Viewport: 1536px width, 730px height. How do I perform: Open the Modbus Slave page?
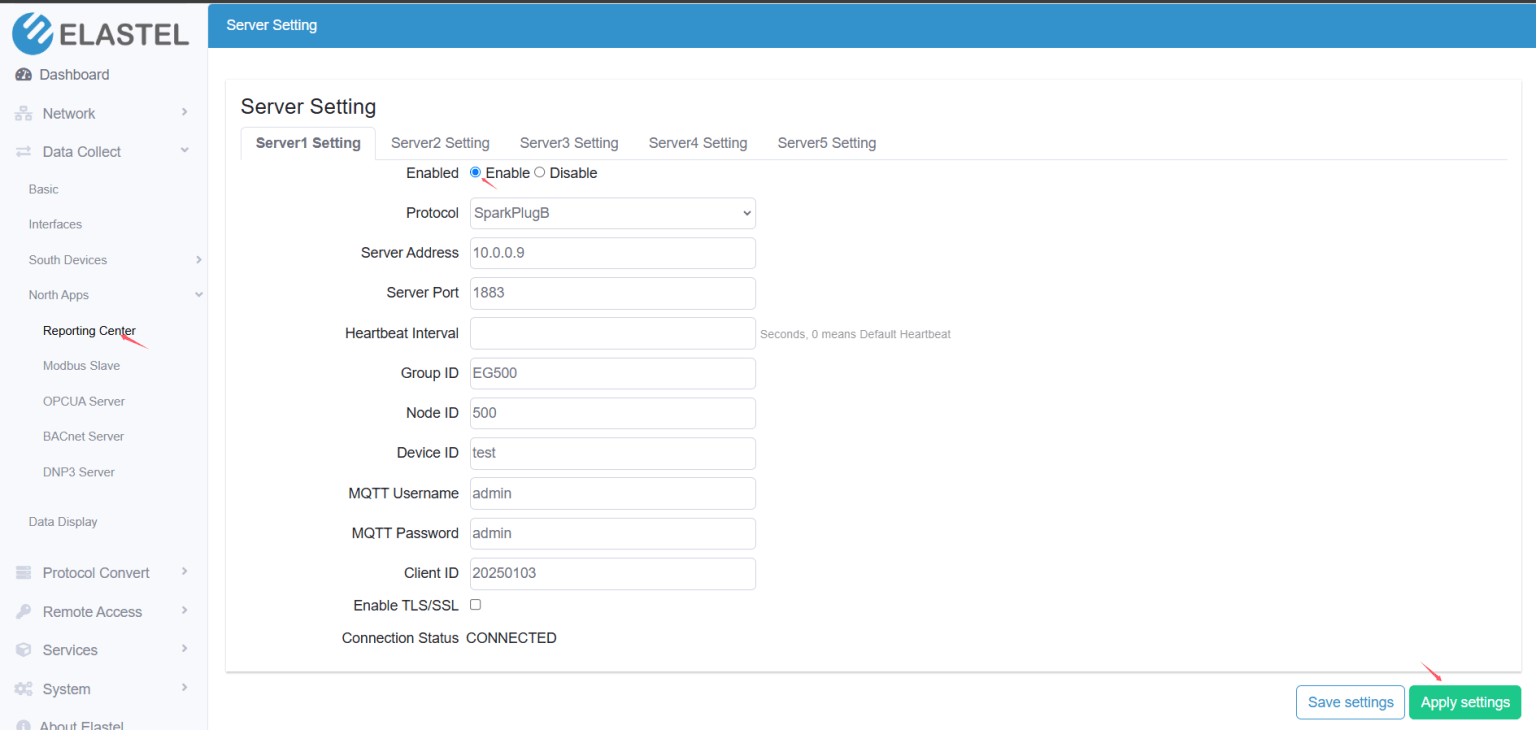coord(81,365)
